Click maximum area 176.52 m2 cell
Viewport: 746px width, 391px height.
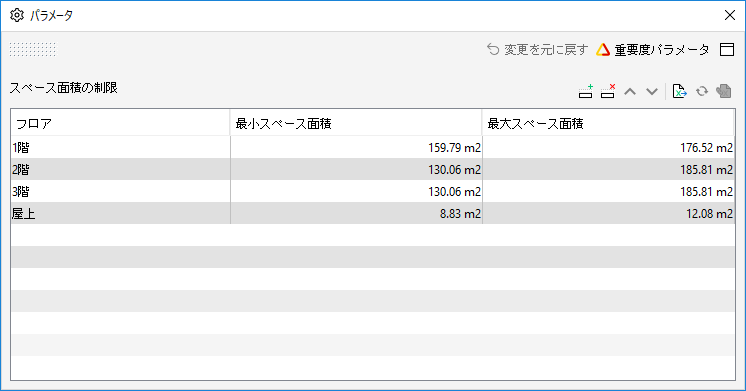[609, 147]
